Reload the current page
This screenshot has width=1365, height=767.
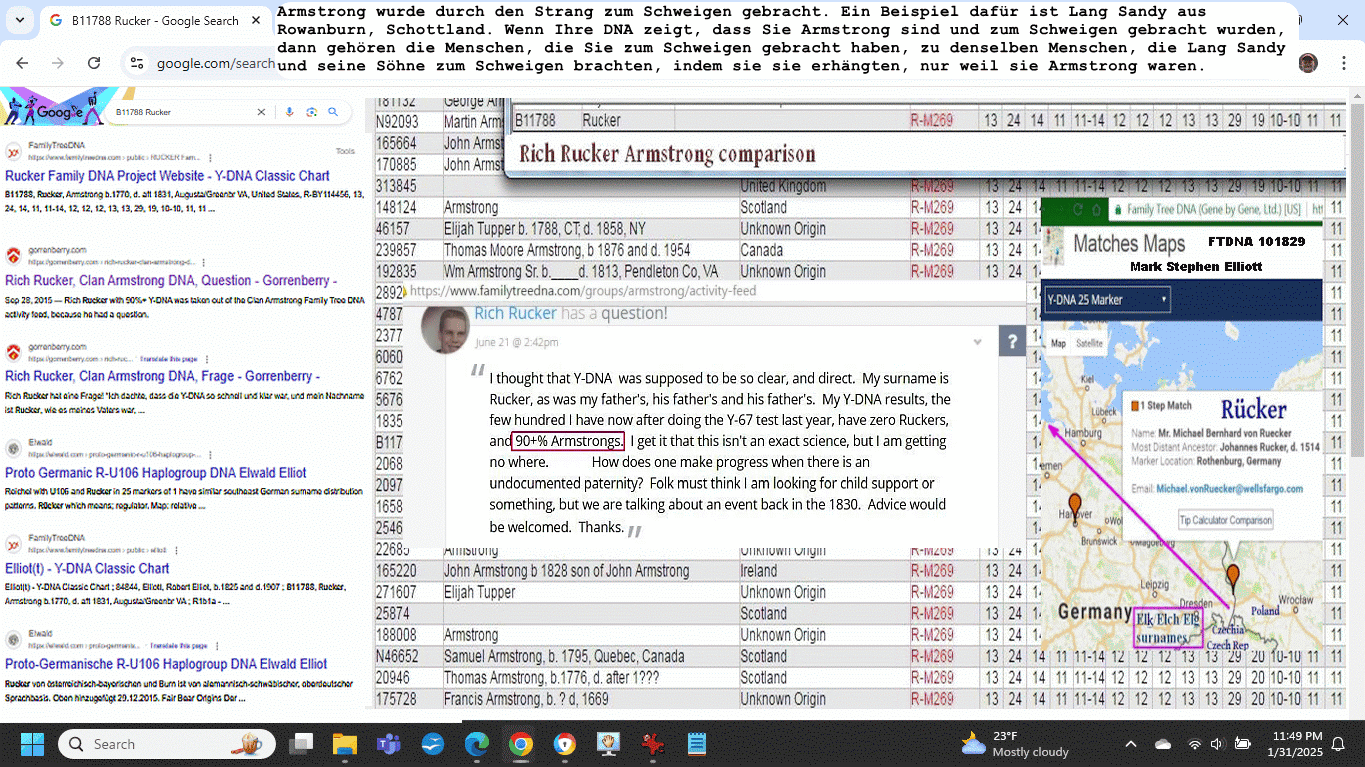pos(94,63)
